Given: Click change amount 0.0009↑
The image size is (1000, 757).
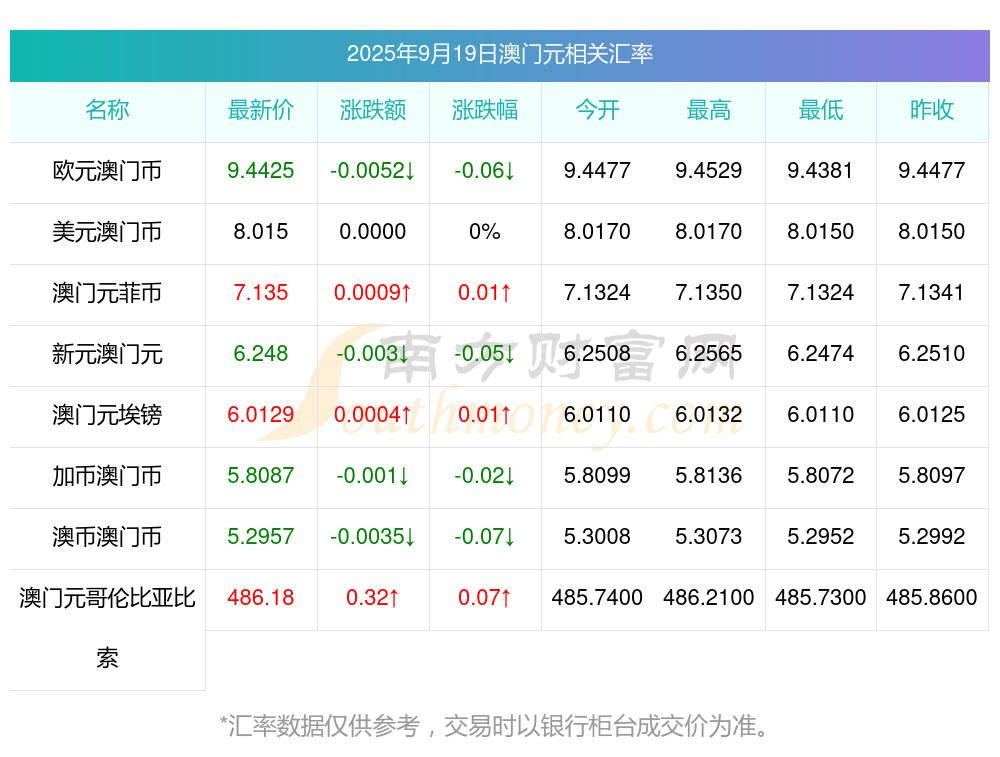Looking at the screenshot, I should coord(373,292).
